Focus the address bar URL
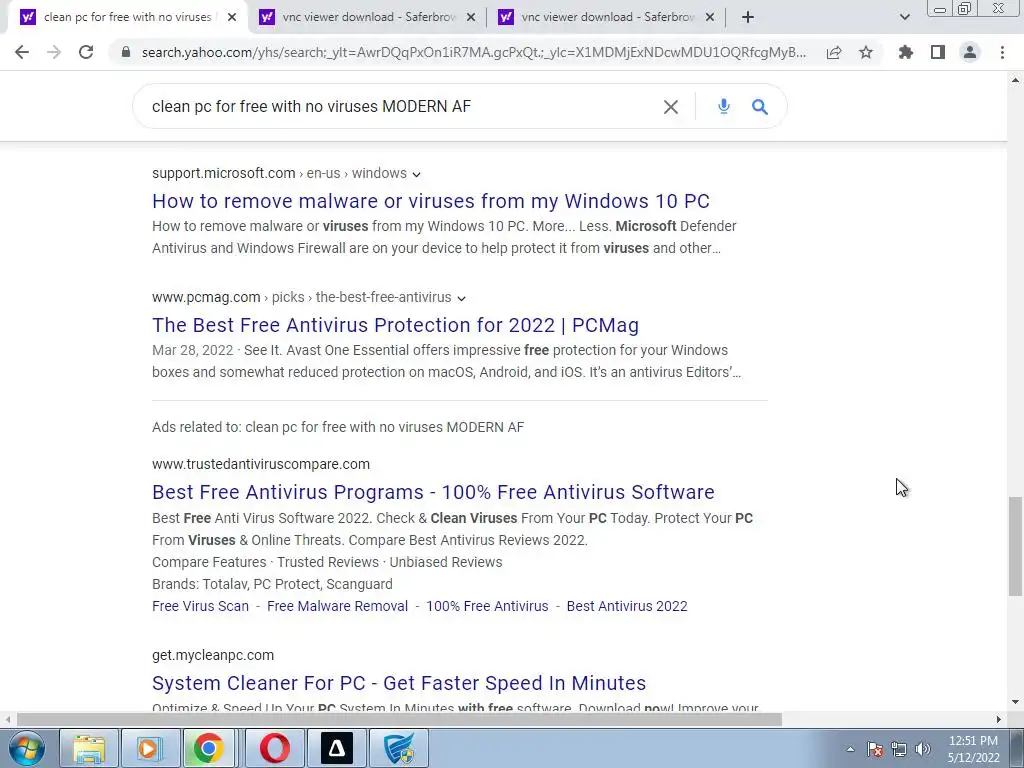1024x768 pixels. pyautogui.click(x=473, y=52)
